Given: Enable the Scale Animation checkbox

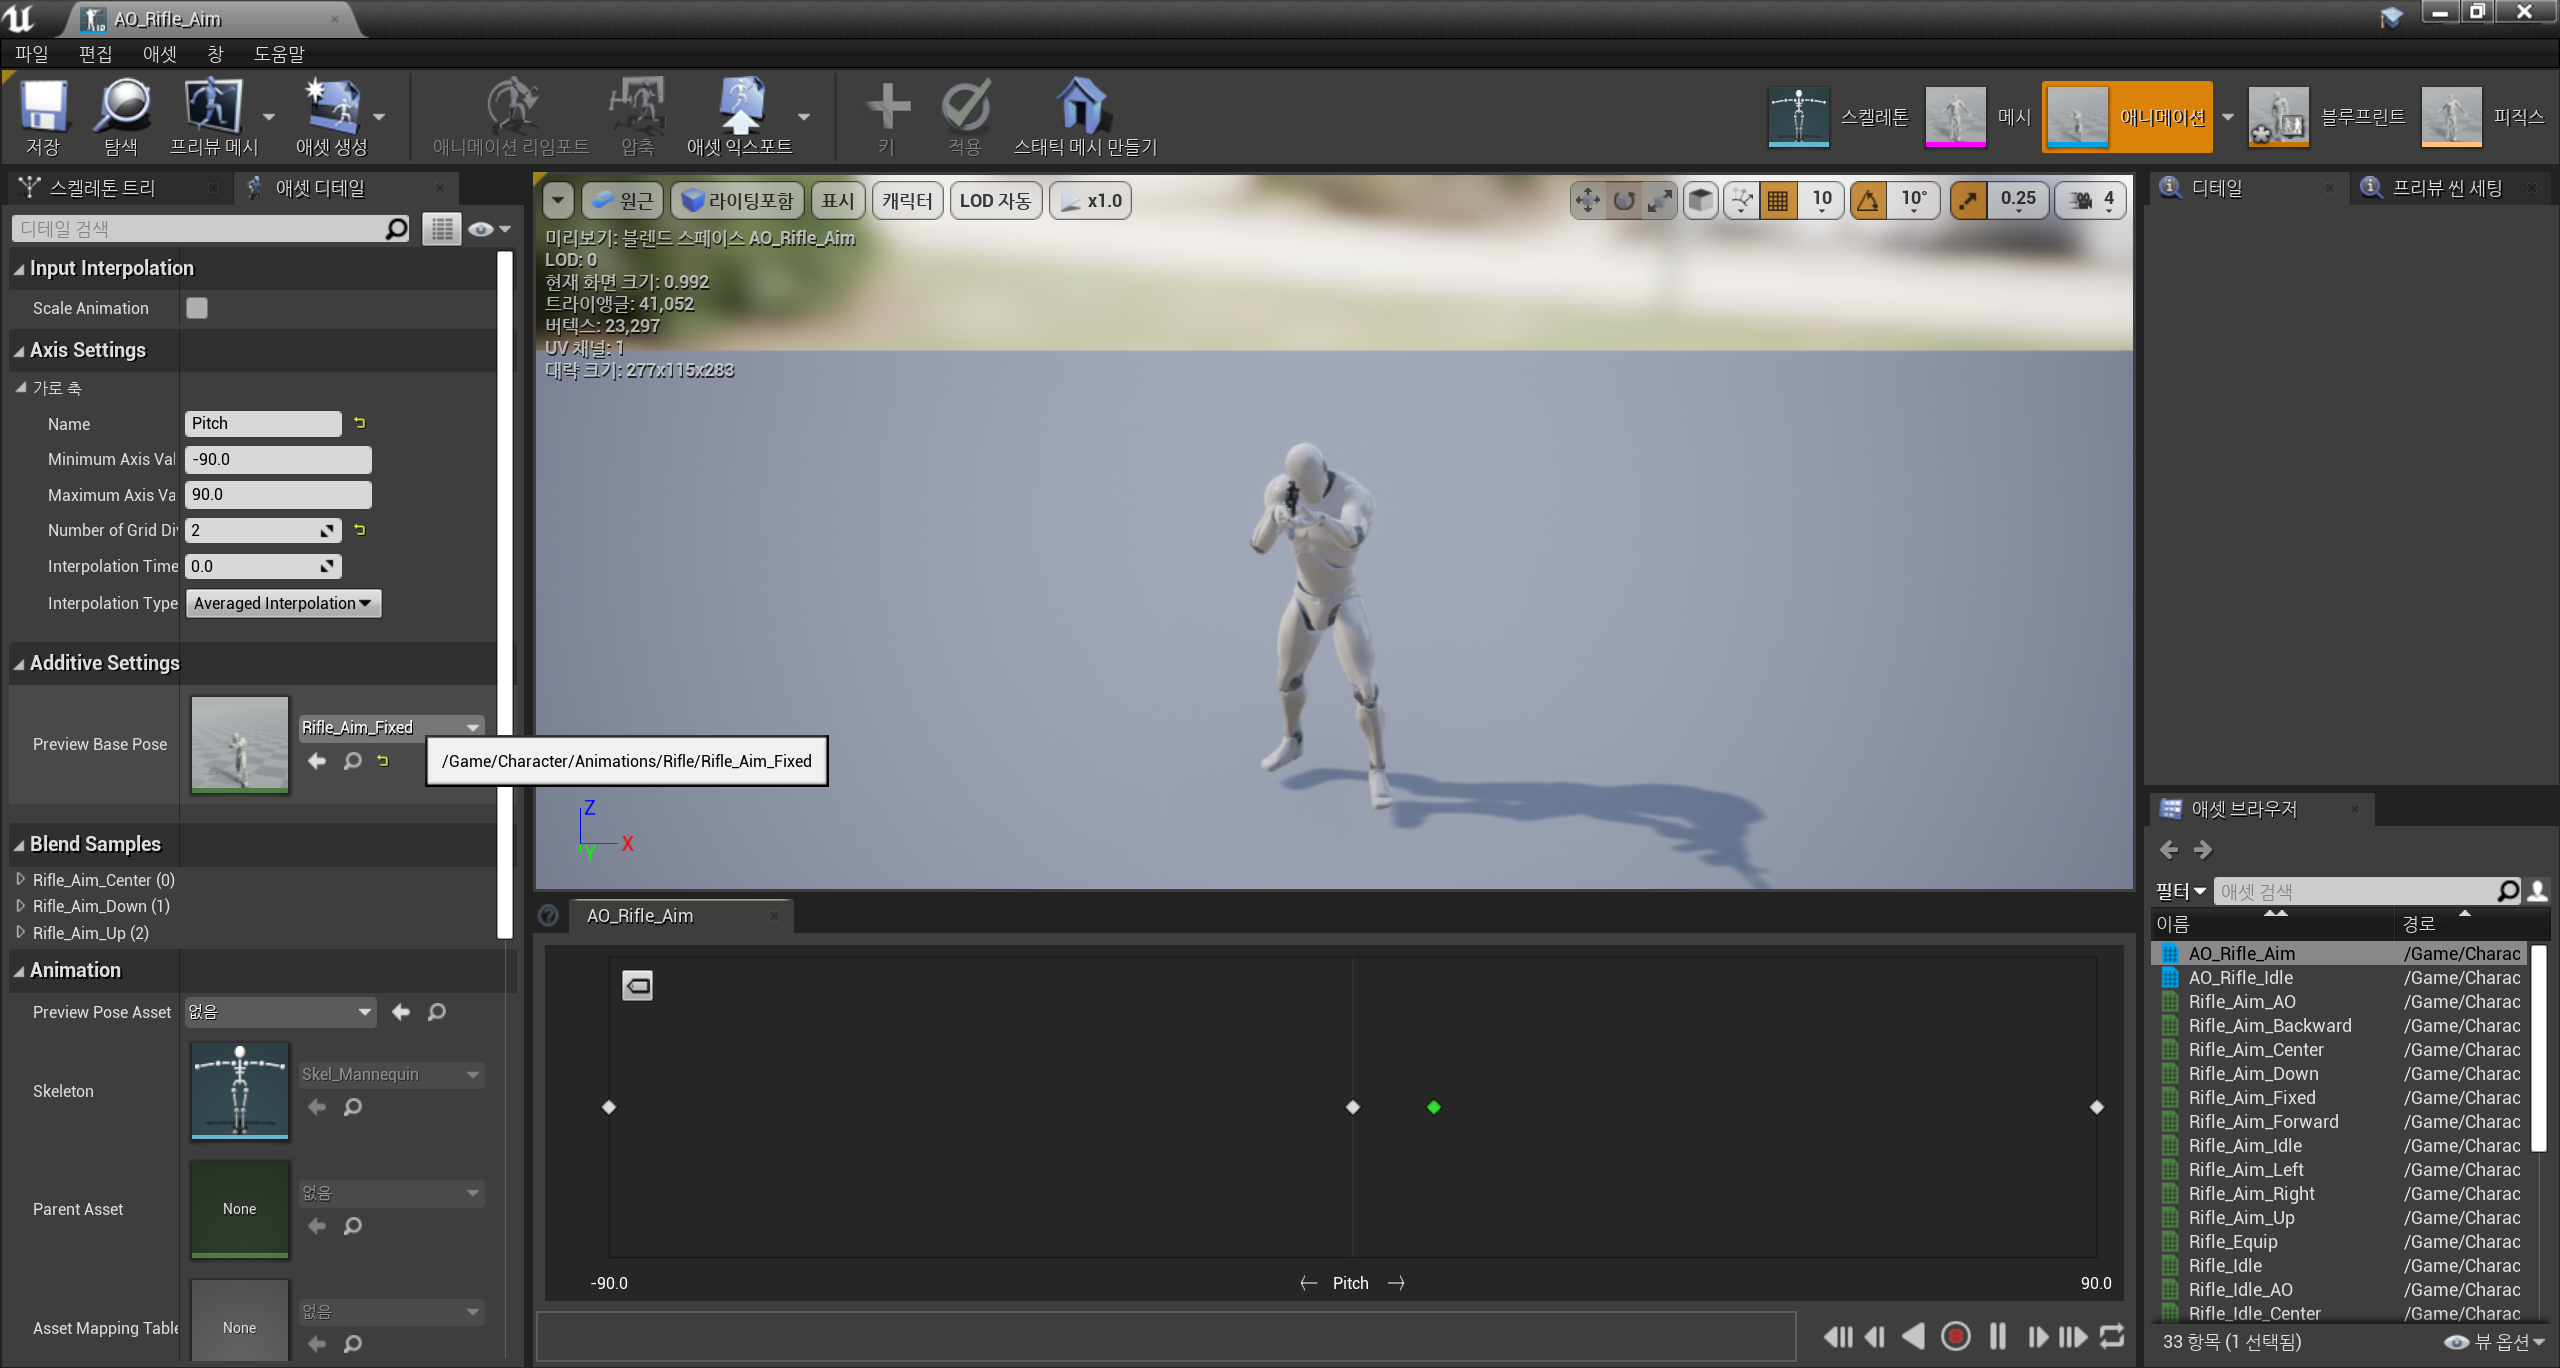Looking at the screenshot, I should click(x=197, y=308).
